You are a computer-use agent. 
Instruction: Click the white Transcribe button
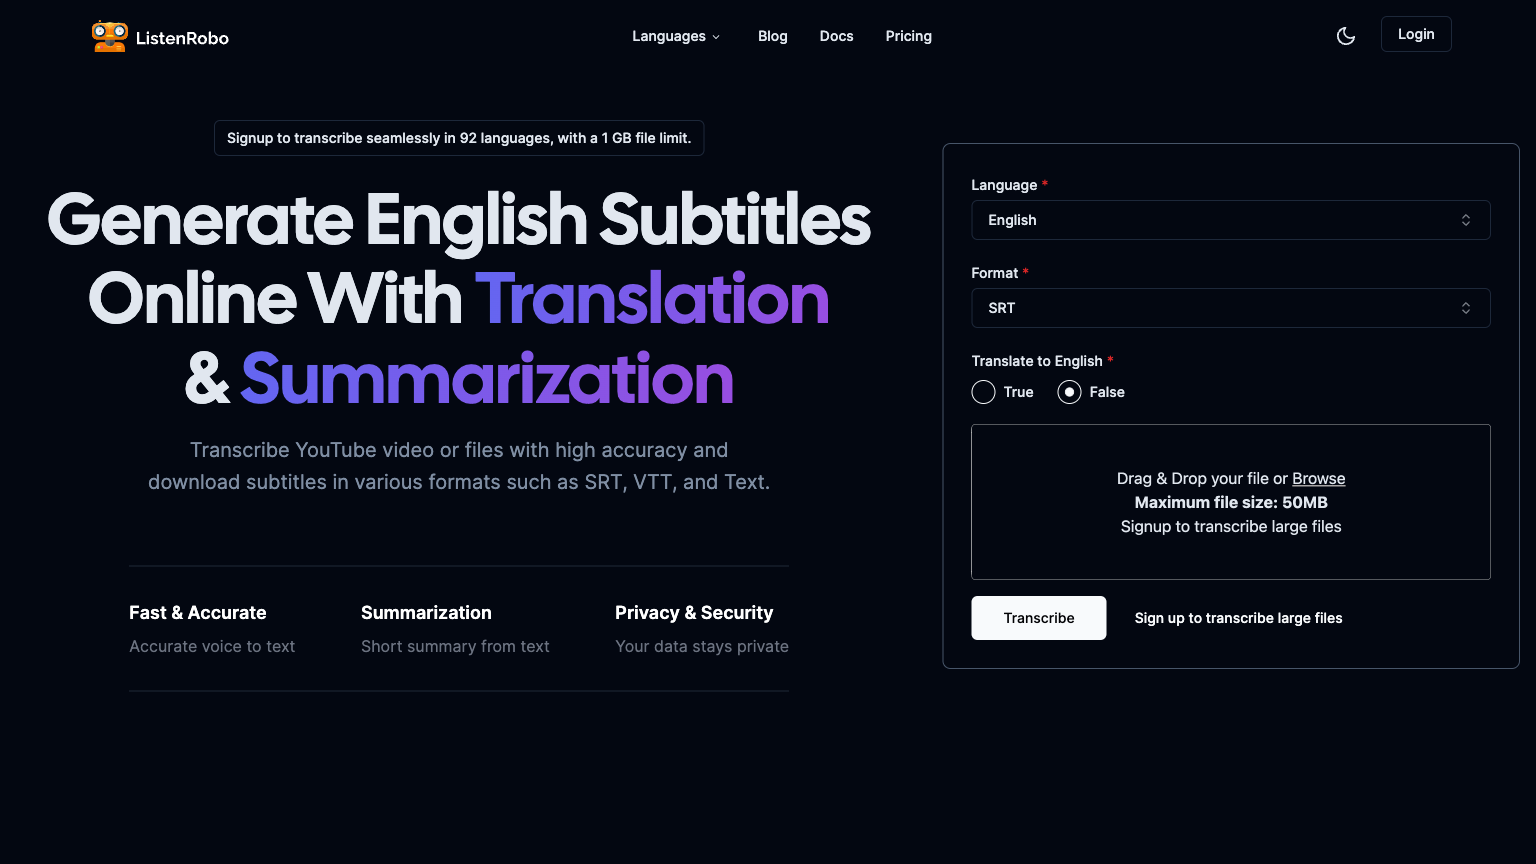[1038, 618]
